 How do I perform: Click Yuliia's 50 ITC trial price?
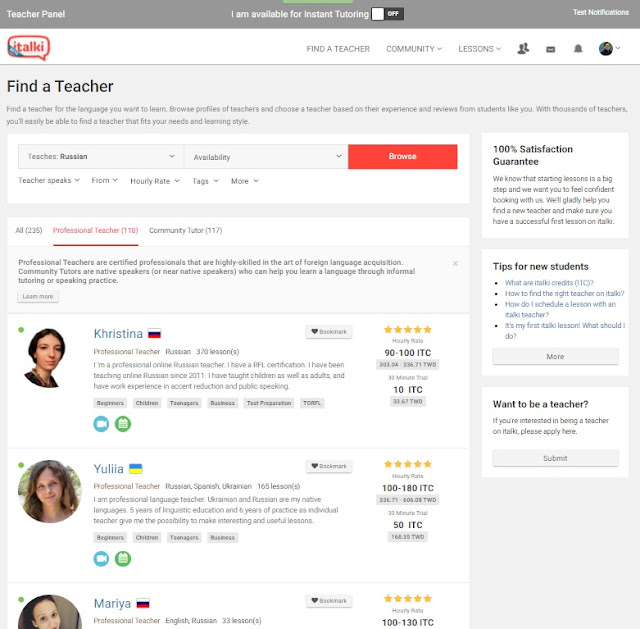click(x=407, y=525)
